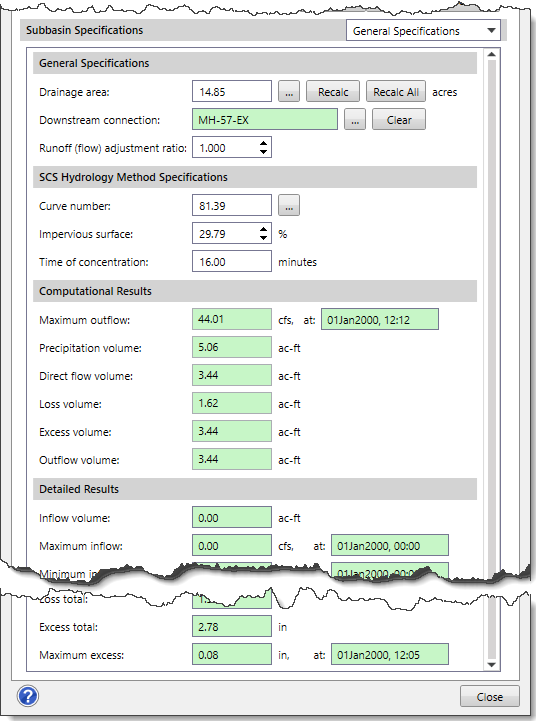Viewport: 536px width, 721px height.
Task: Select the Loss volume value 1.62
Action: (232, 403)
